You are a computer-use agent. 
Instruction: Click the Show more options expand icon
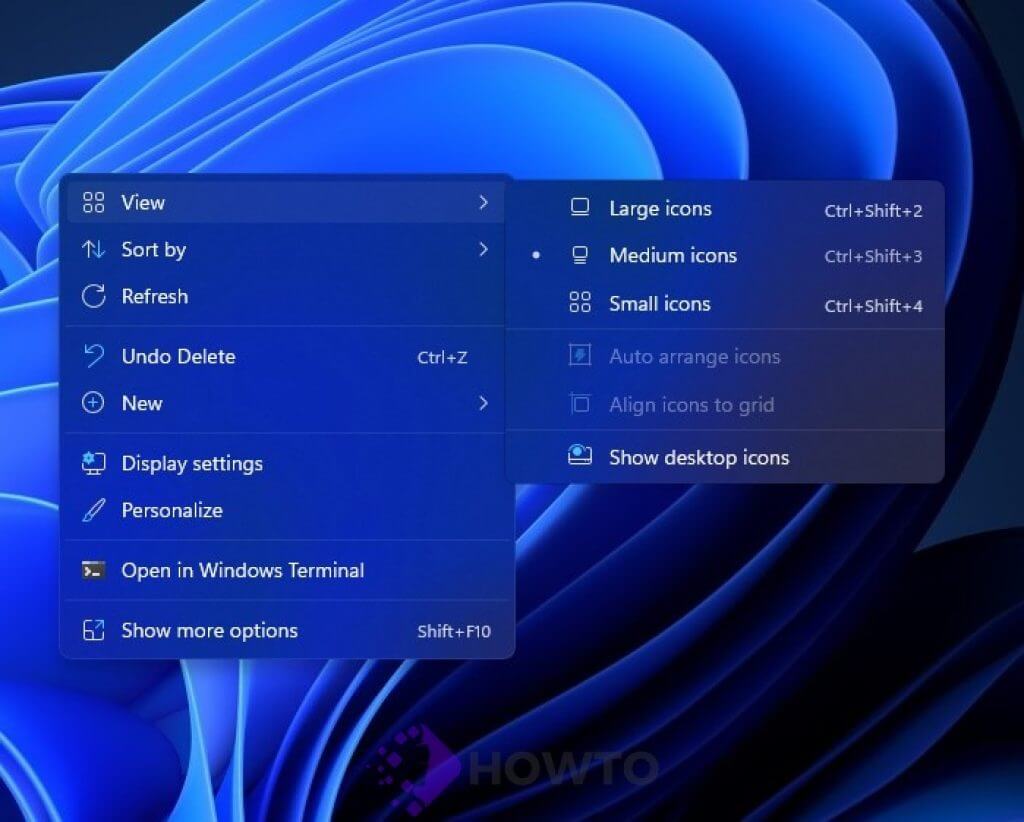(93, 630)
